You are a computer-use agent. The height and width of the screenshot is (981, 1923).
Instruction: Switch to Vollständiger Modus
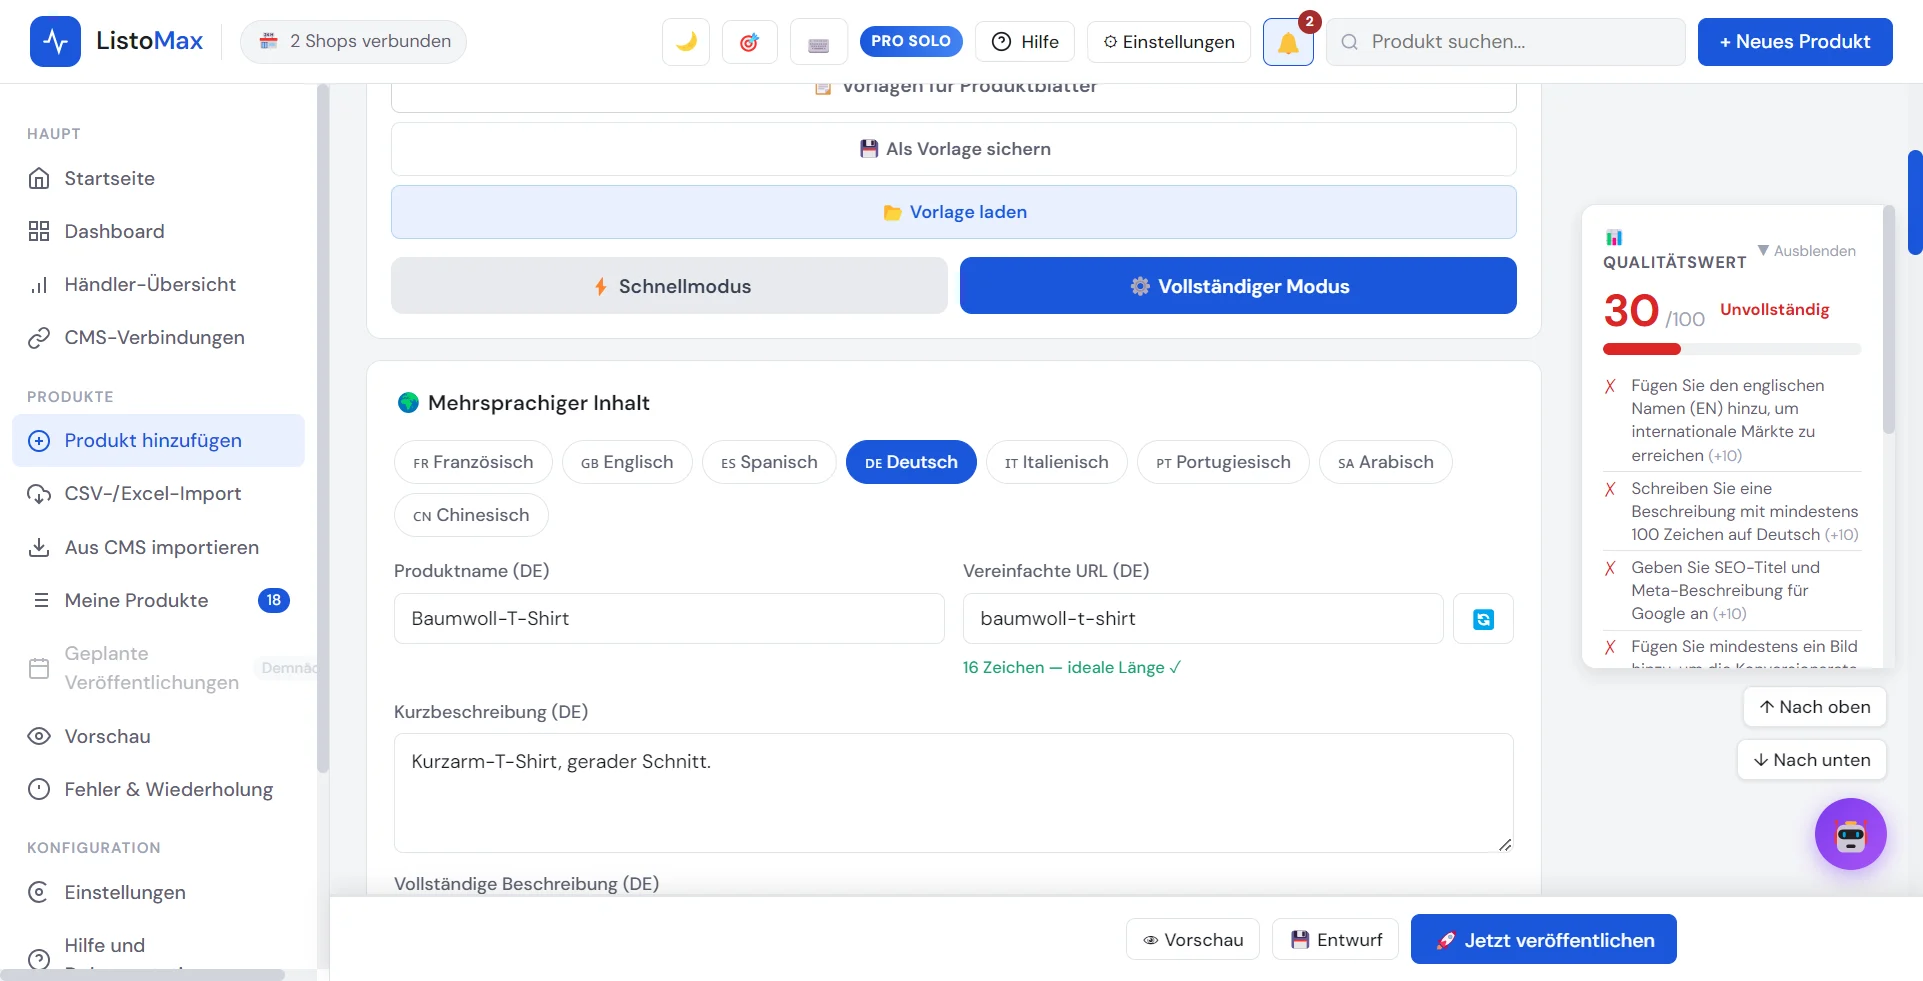coord(1238,286)
